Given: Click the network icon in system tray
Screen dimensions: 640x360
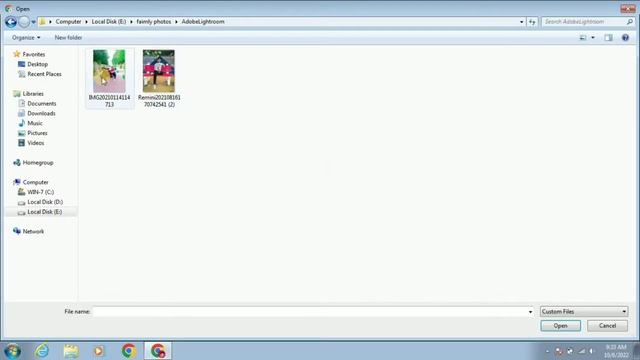Looking at the screenshot, I should [582, 351].
